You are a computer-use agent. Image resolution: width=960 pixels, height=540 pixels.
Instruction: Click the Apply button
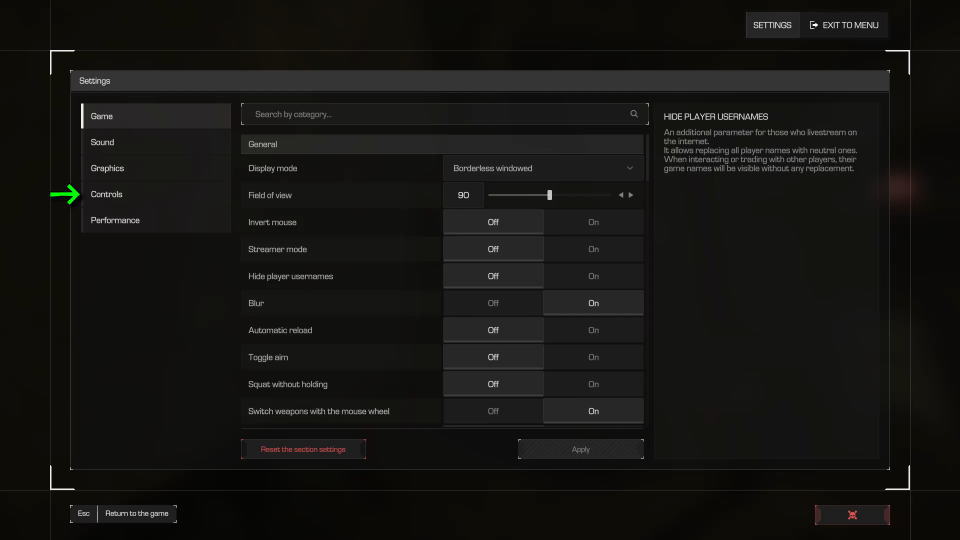tap(580, 449)
